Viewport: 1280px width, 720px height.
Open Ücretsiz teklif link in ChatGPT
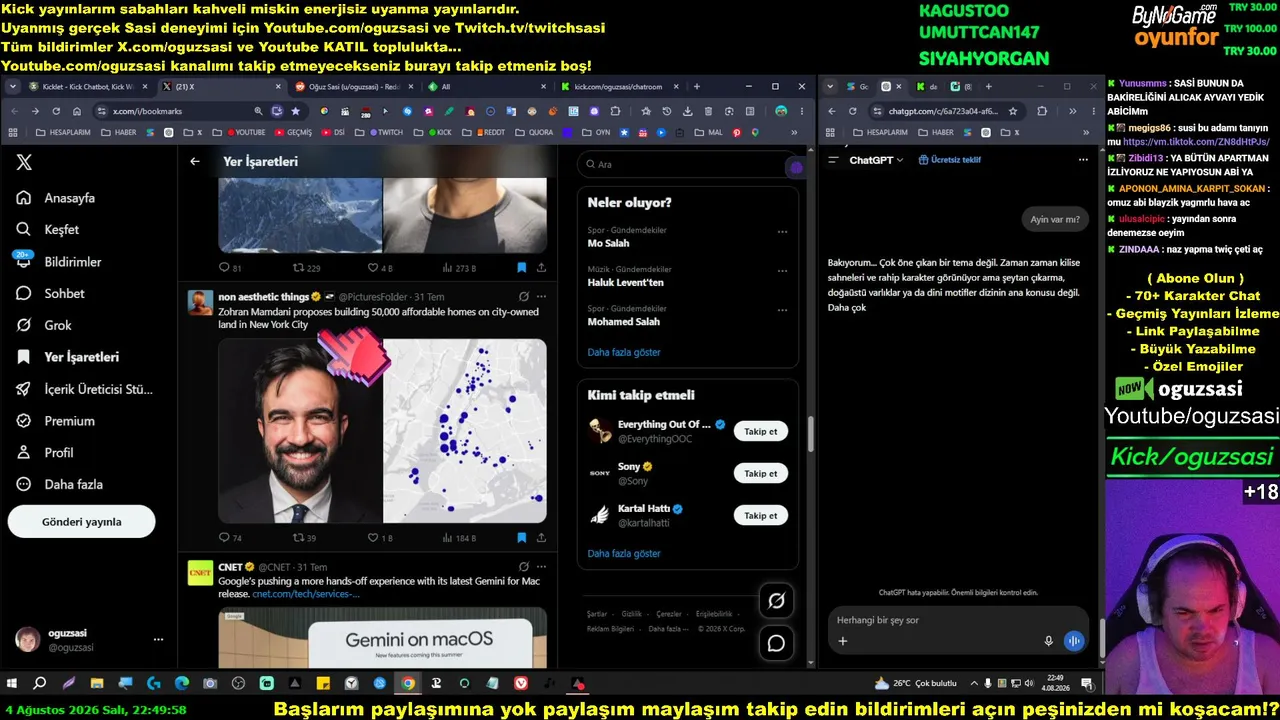point(950,160)
